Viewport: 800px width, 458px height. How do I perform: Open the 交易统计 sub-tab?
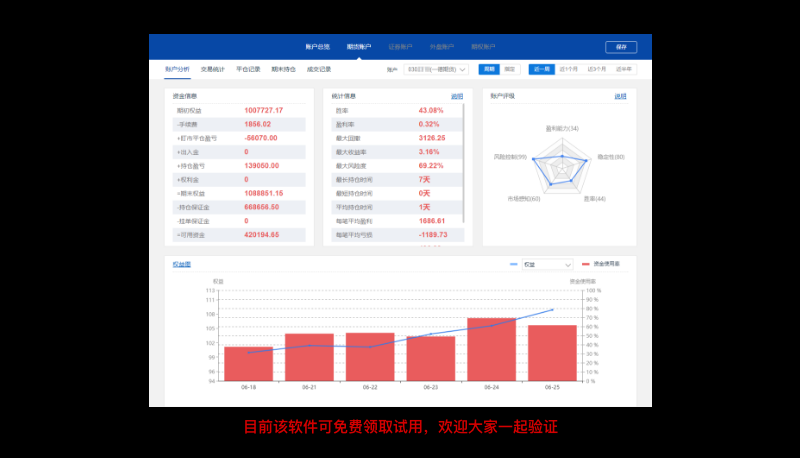pos(214,70)
